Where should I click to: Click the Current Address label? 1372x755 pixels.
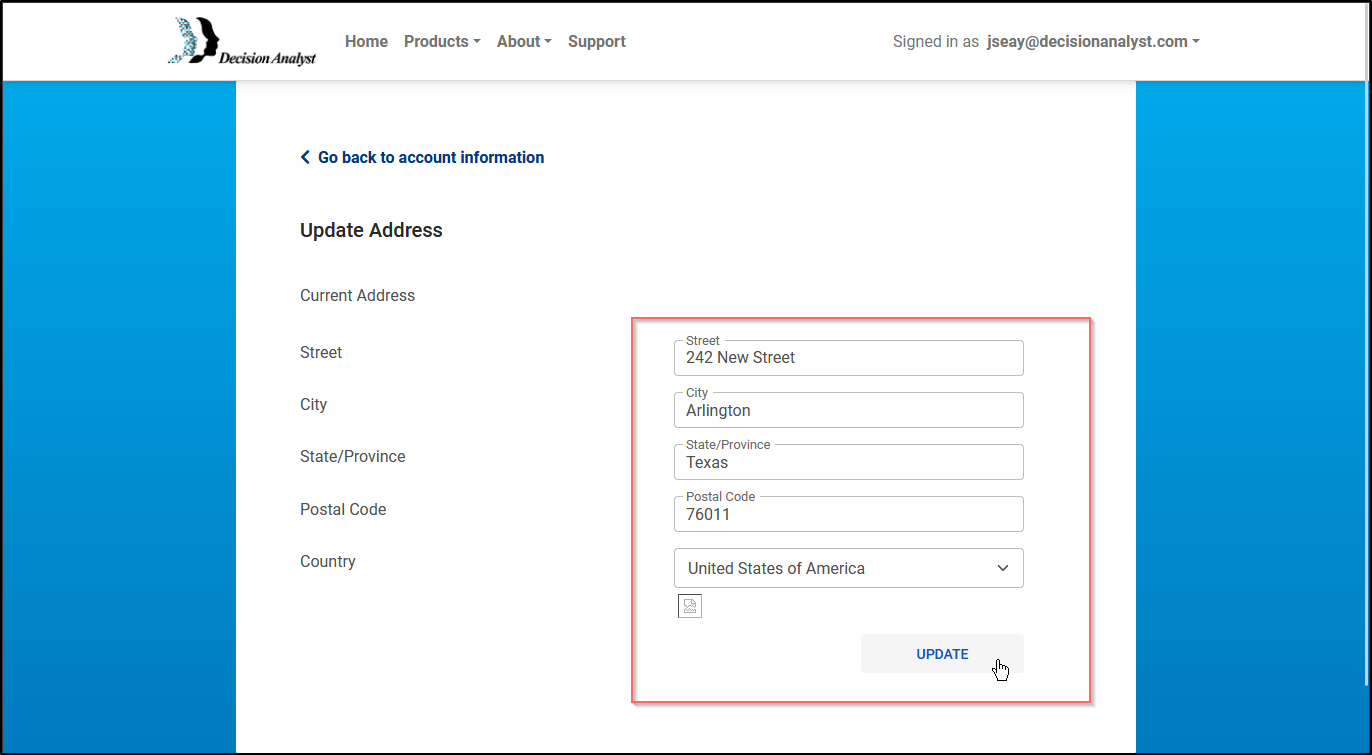[357, 295]
